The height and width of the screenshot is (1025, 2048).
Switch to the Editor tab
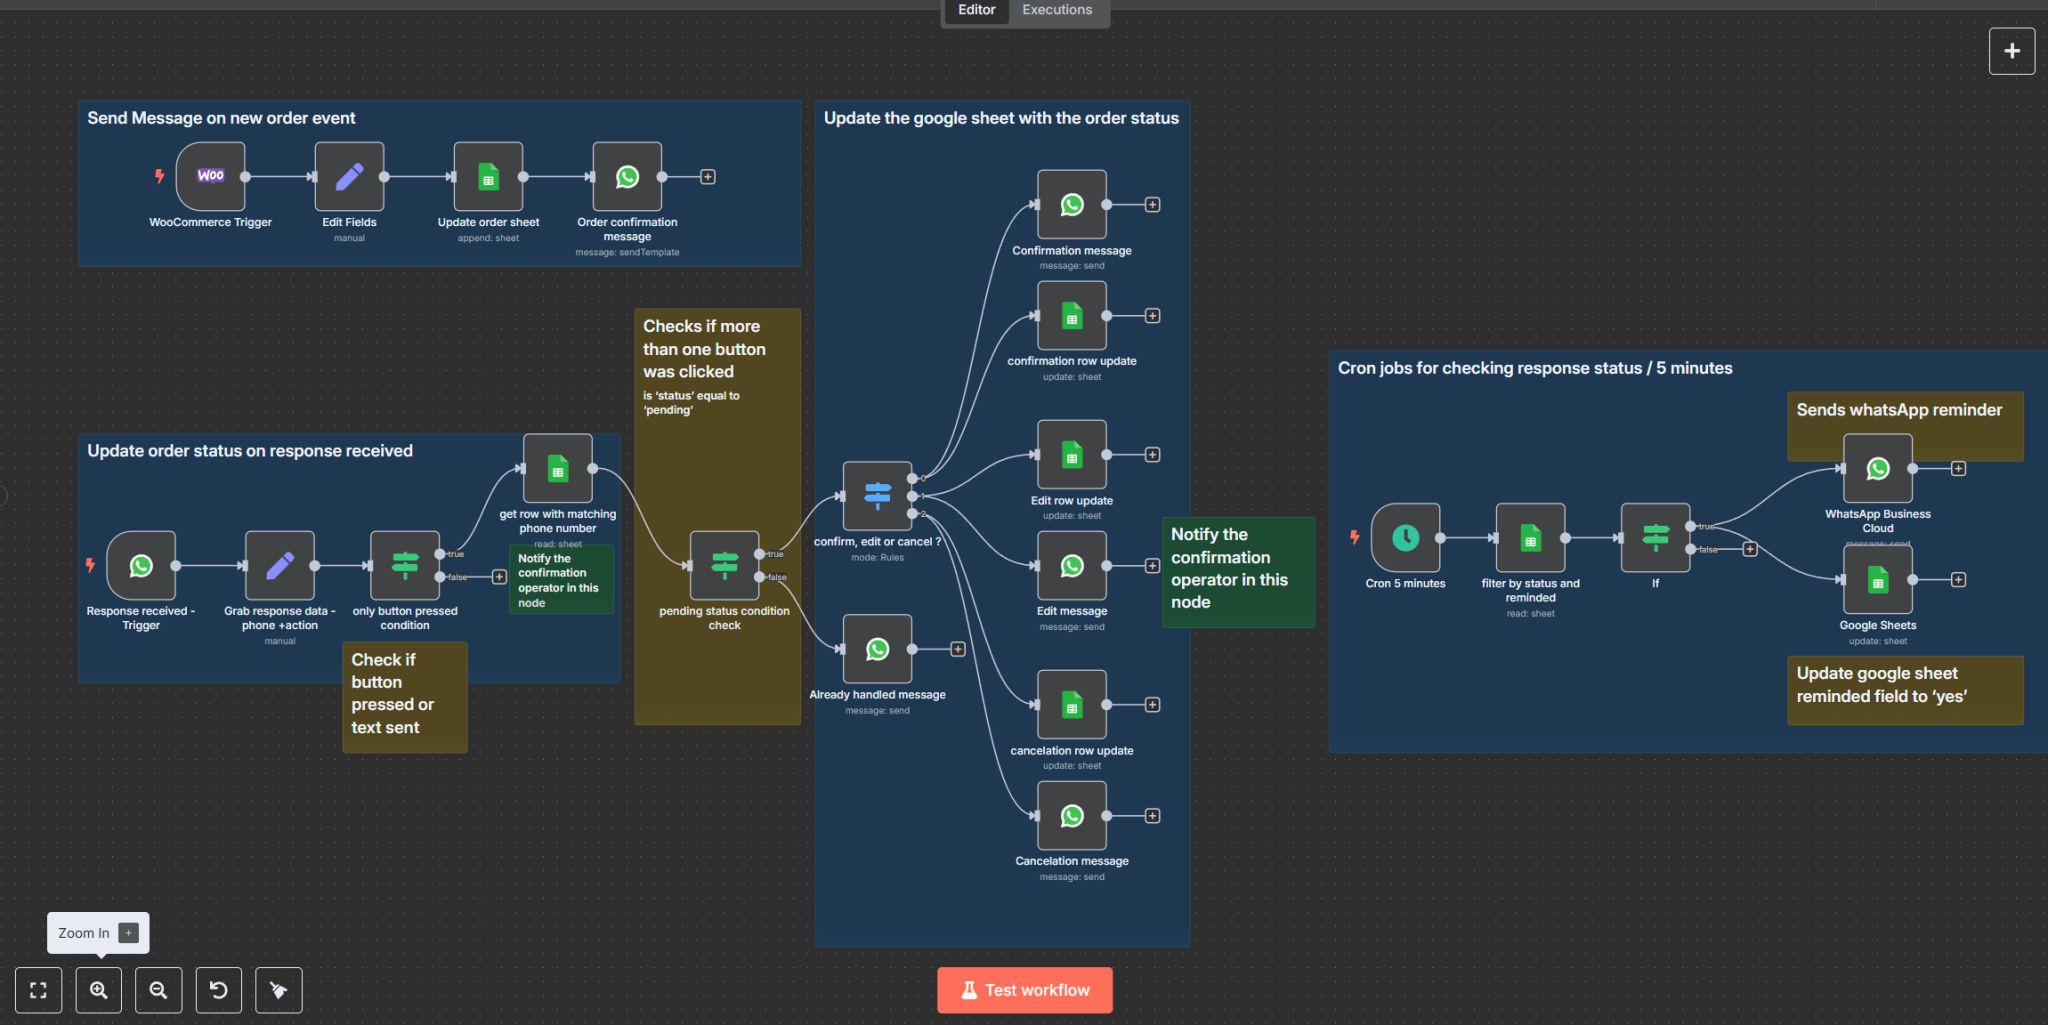coord(976,10)
